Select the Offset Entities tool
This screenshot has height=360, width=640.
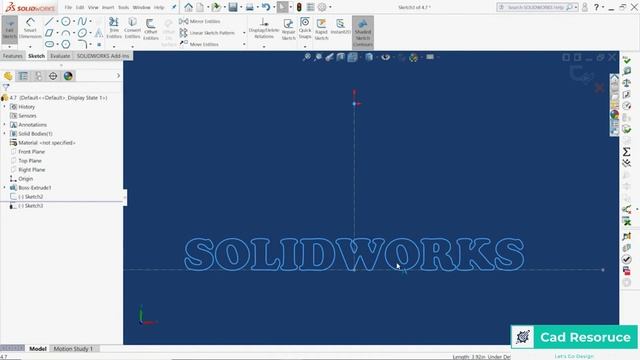click(x=151, y=29)
